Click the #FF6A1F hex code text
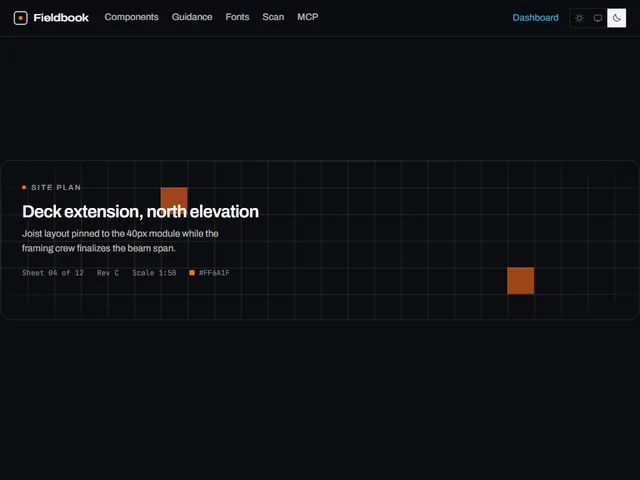 (214, 273)
